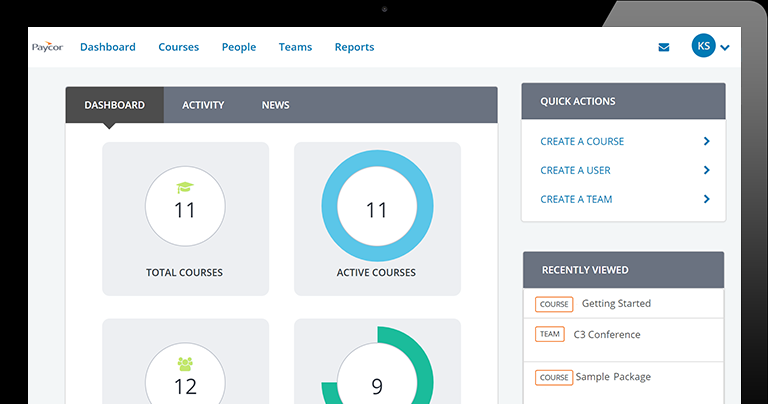Open recently viewed Getting Started course

616,304
